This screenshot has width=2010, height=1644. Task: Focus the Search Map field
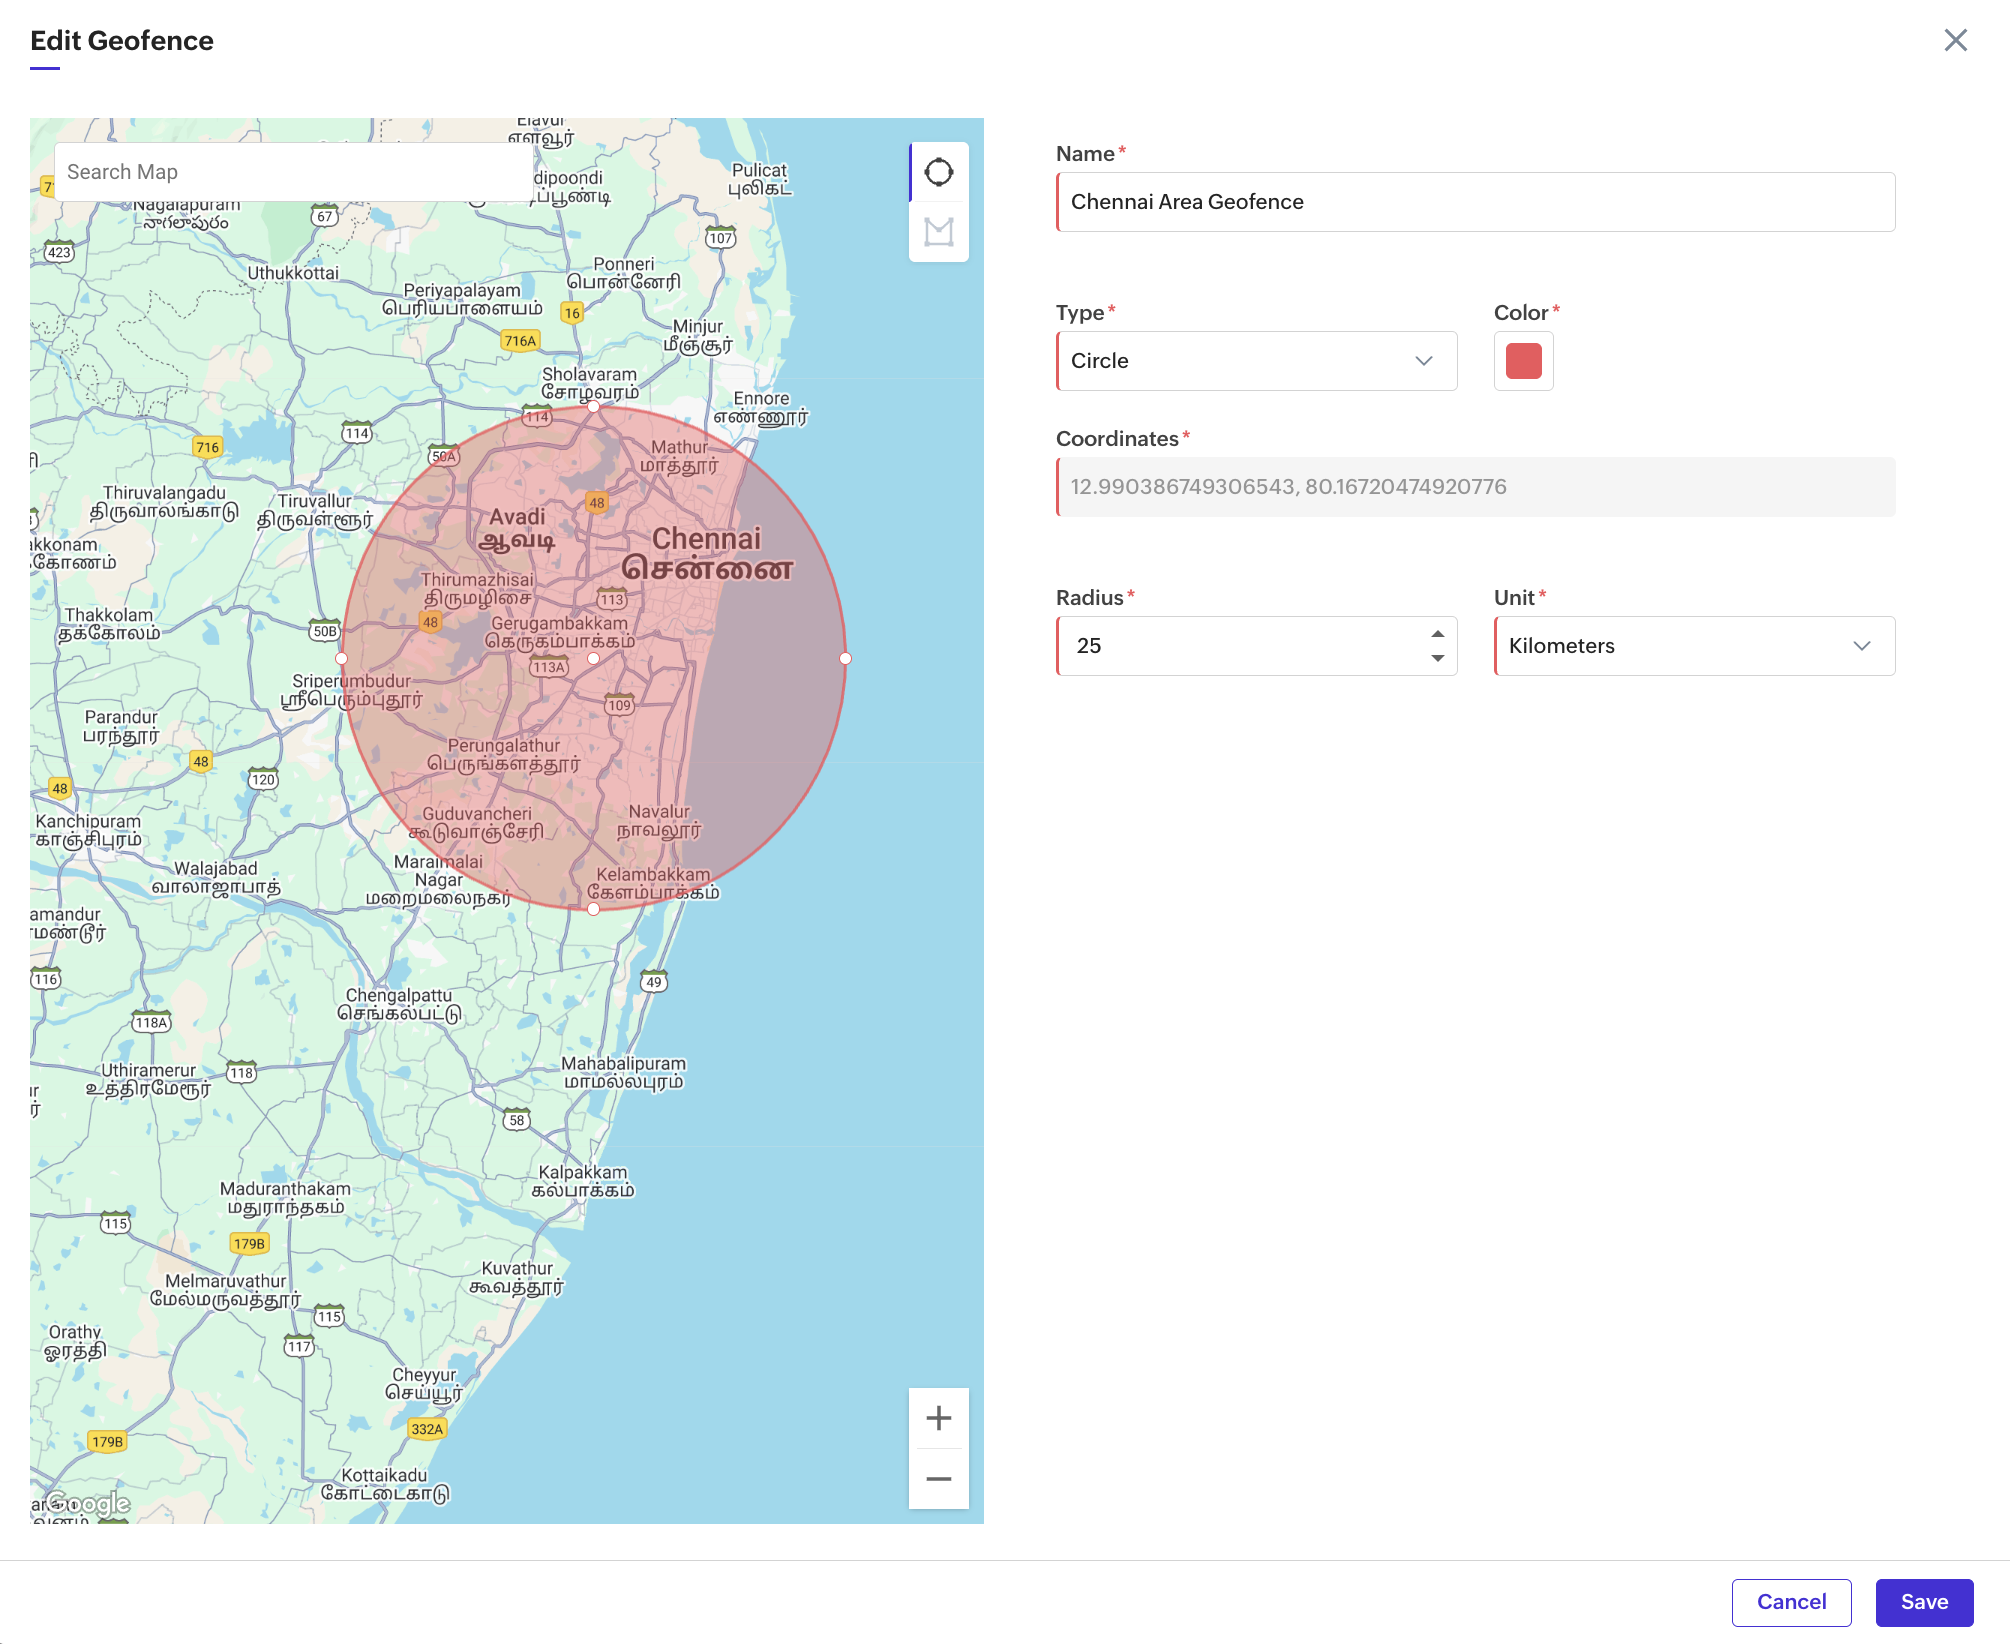[292, 172]
